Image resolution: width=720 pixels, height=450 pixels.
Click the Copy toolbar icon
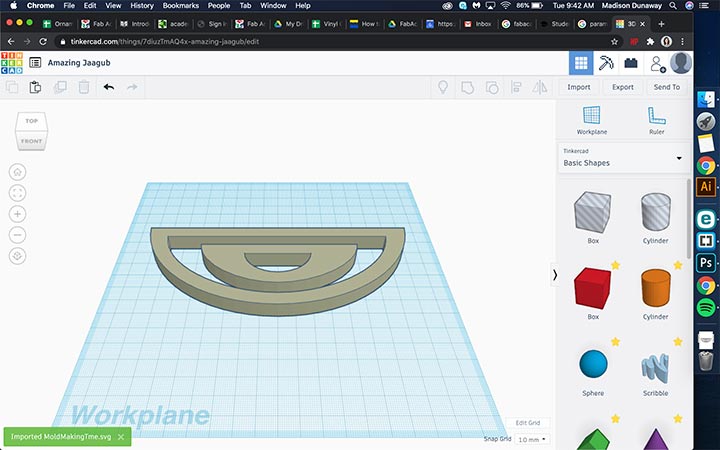pos(12,87)
